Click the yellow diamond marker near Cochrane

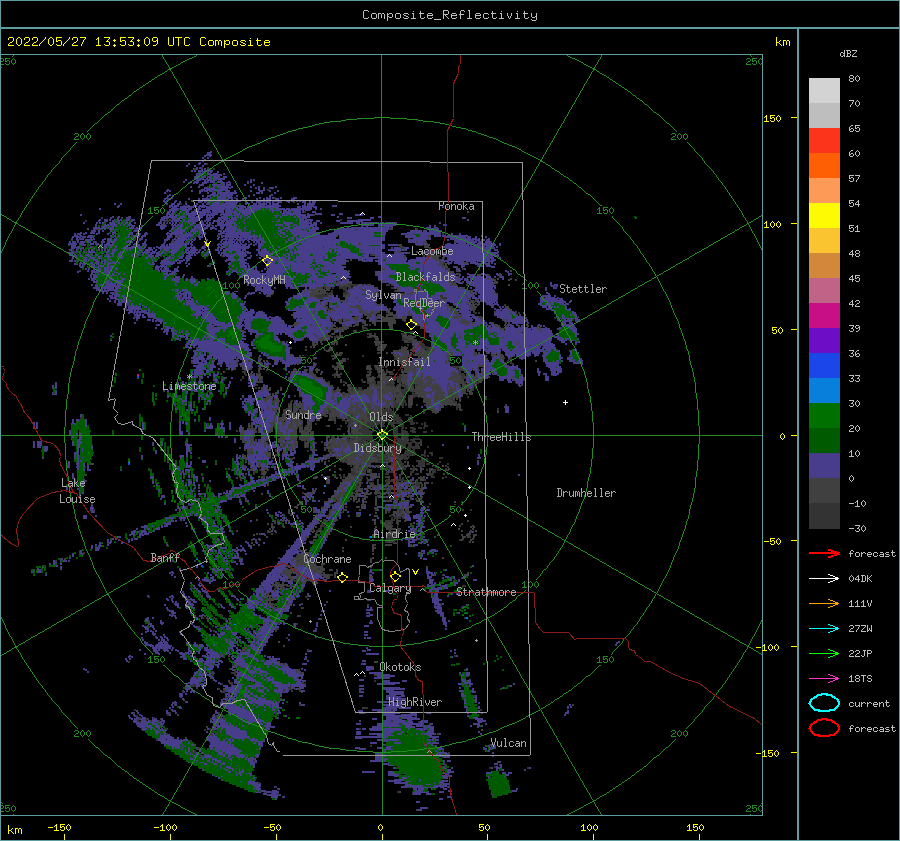pos(343,577)
